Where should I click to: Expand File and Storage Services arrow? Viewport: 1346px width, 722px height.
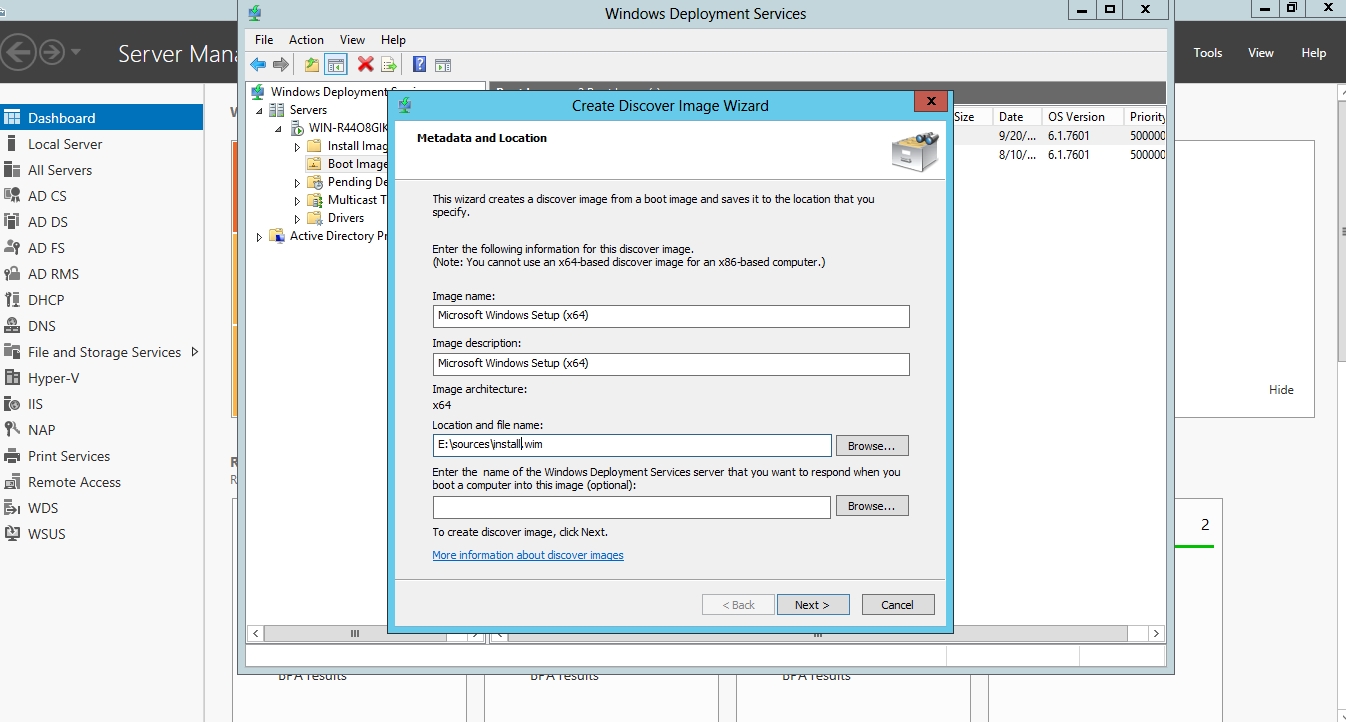[194, 352]
